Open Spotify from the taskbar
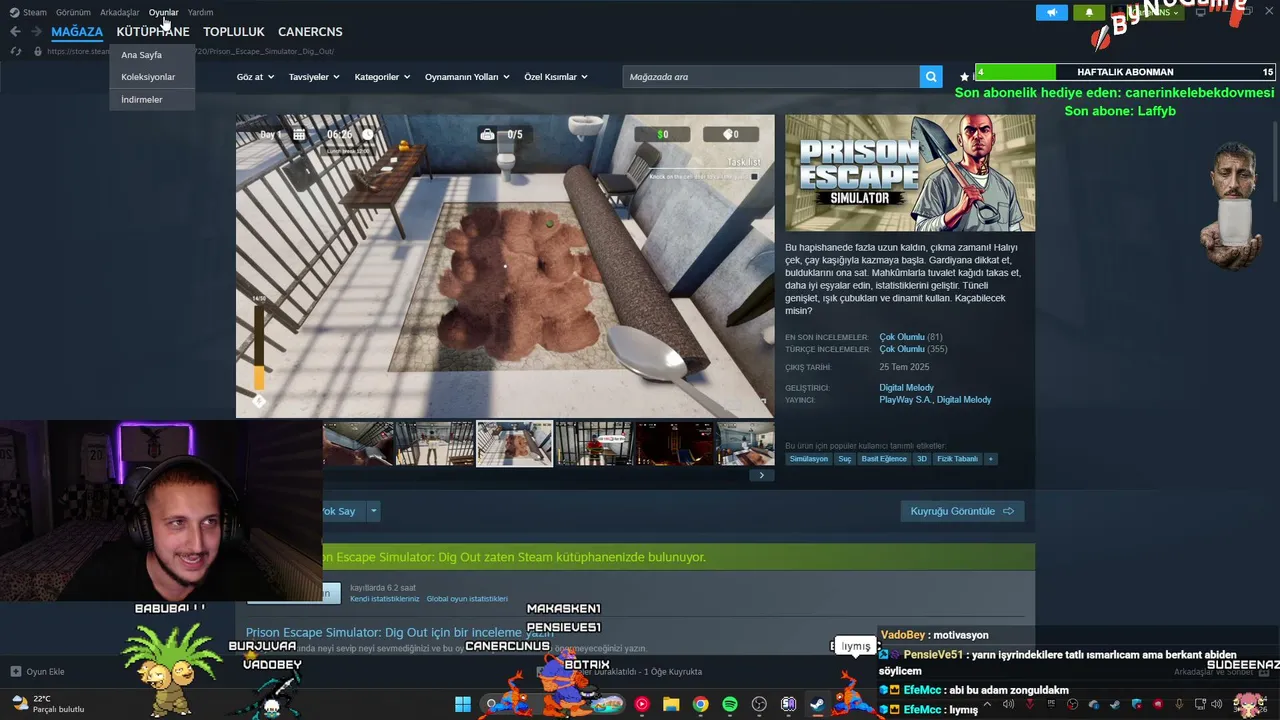Image resolution: width=1280 pixels, height=720 pixels. pos(730,704)
